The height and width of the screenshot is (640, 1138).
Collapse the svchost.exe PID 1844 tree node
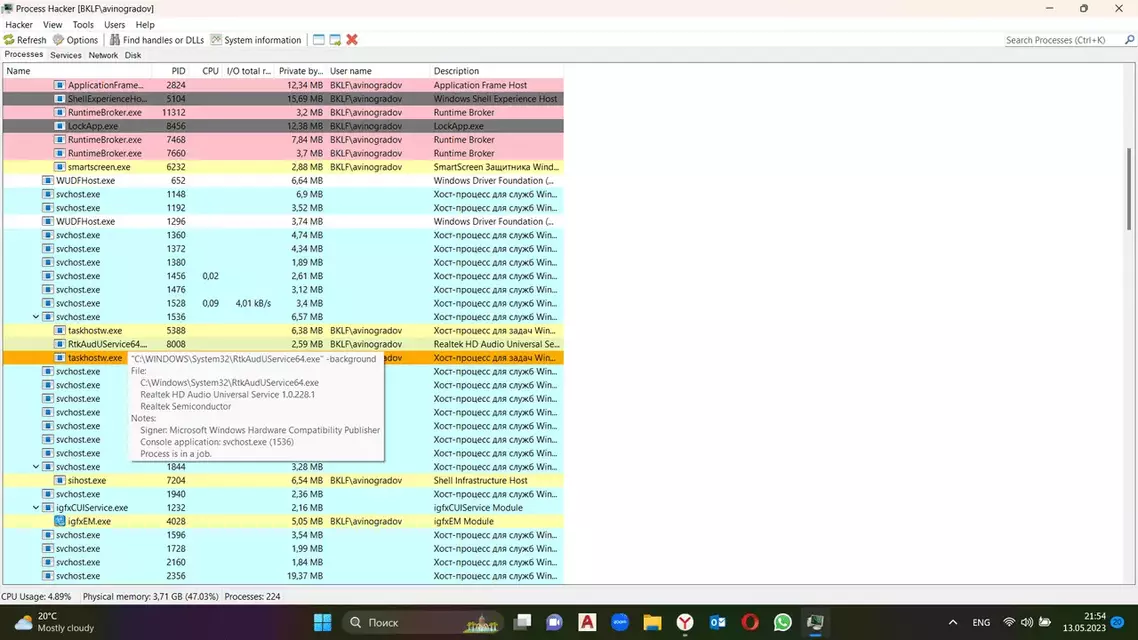[36, 467]
